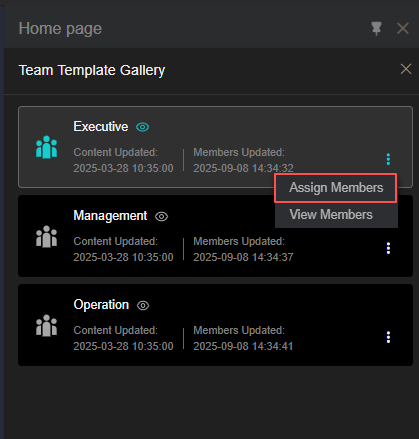The height and width of the screenshot is (439, 419).
Task: Choose Assign Members from the menu
Action: 336,188
